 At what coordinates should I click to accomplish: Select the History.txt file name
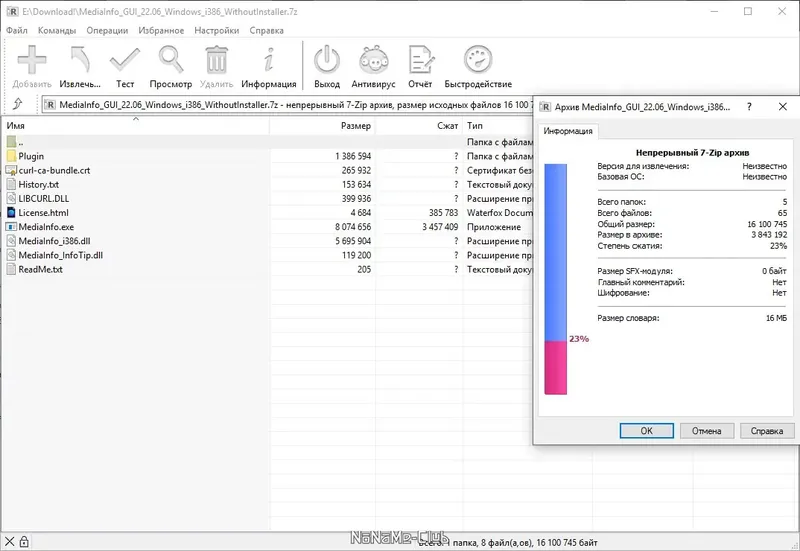(39, 185)
